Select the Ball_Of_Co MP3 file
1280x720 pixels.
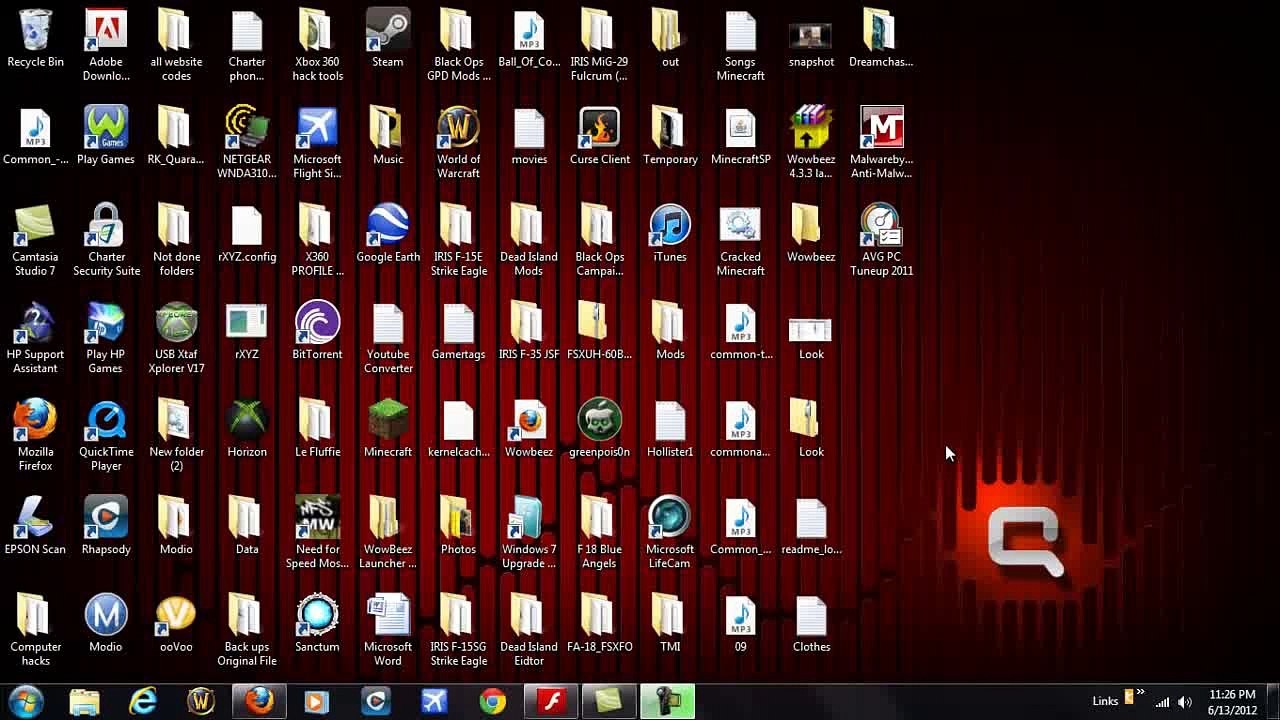[x=529, y=40]
